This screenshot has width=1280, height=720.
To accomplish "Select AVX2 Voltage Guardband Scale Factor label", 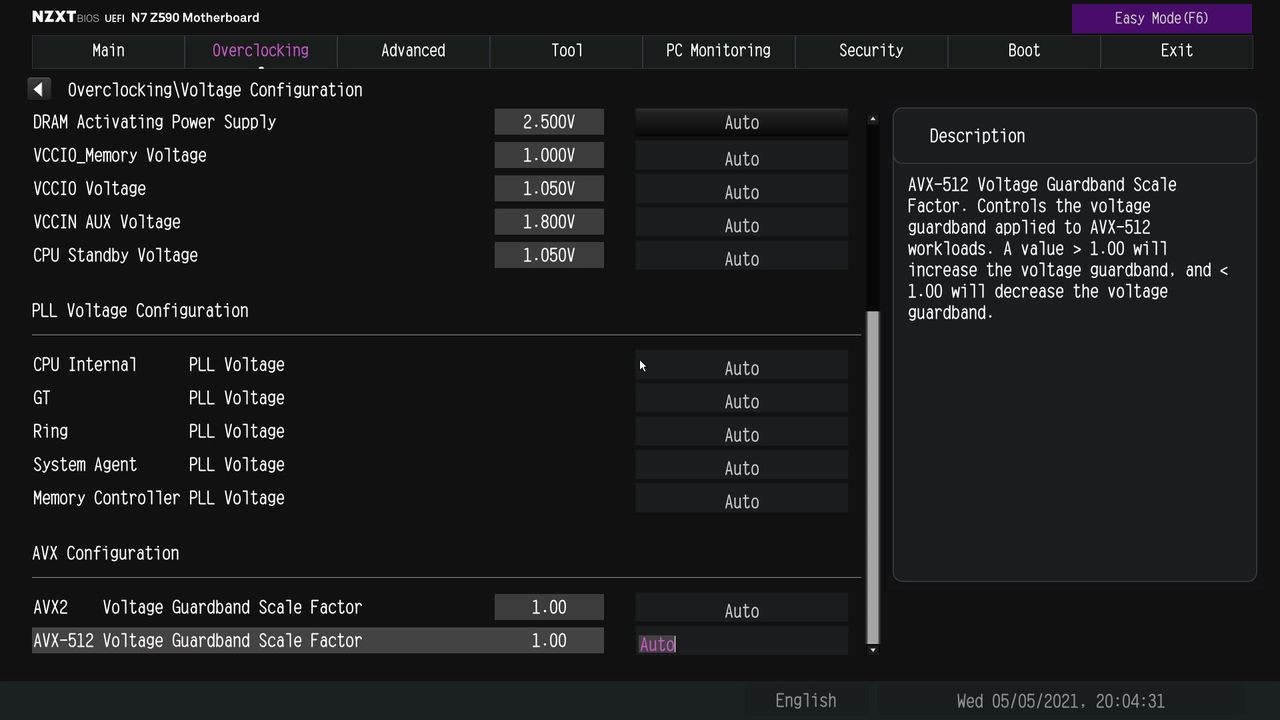I will tap(197, 607).
